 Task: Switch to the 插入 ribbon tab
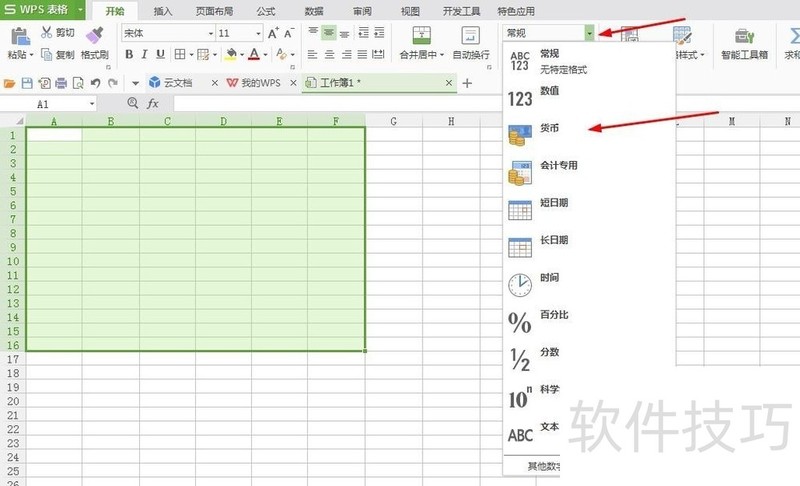click(x=163, y=11)
